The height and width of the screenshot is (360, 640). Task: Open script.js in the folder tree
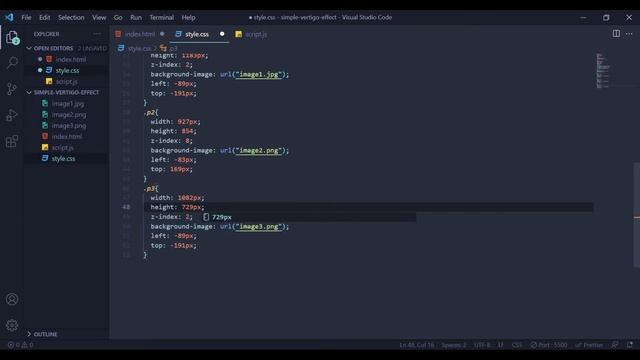pos(62,148)
